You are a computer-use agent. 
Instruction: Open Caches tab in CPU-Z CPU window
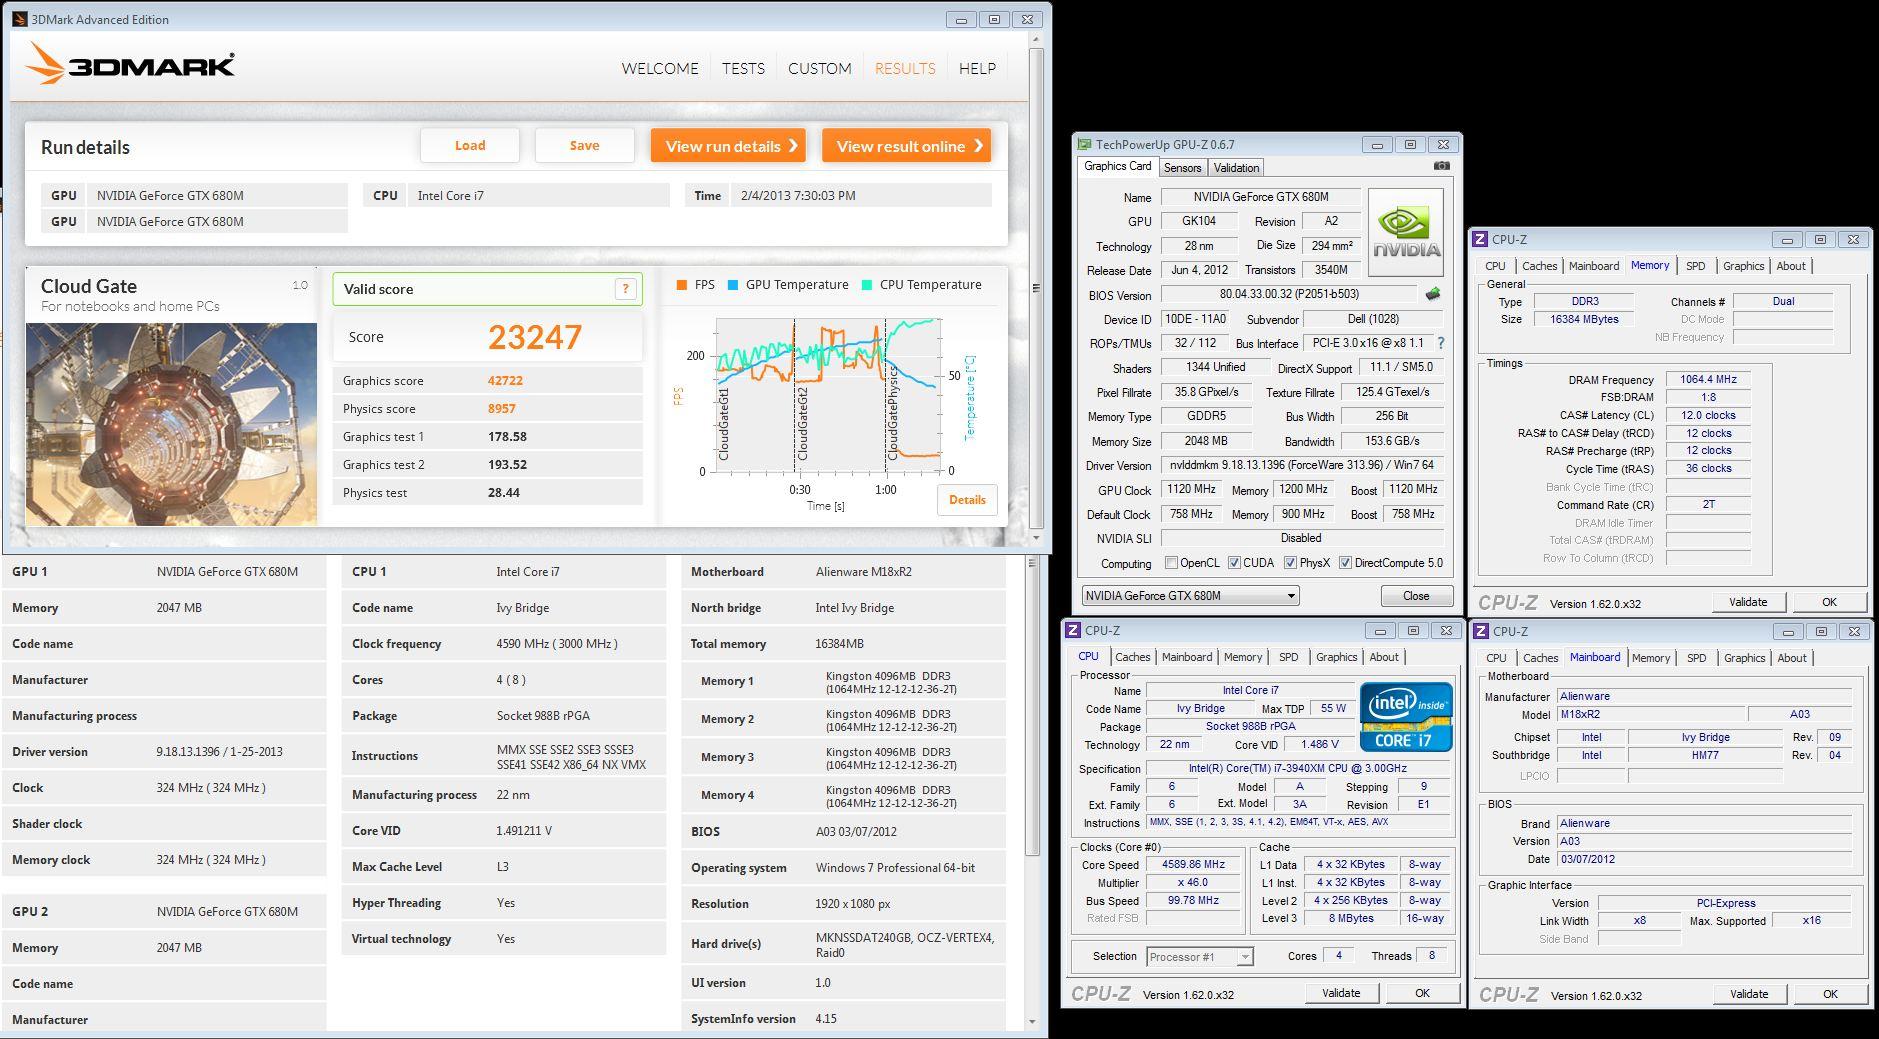click(1132, 657)
